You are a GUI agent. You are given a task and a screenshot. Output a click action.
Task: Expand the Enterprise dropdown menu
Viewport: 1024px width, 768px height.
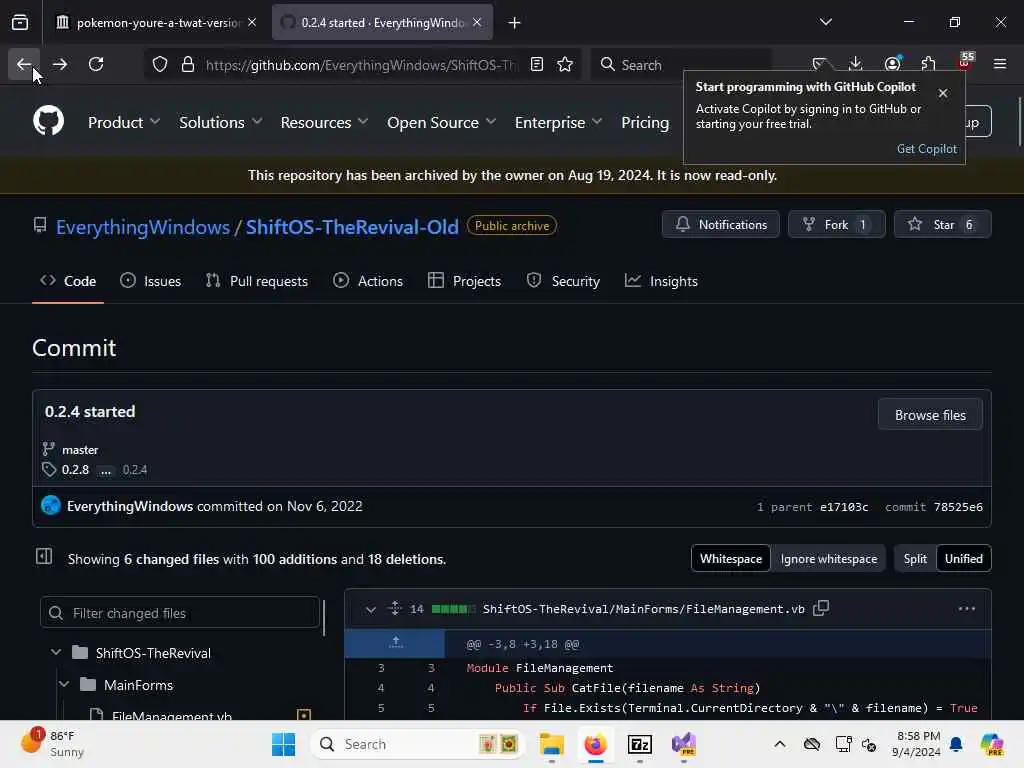point(558,122)
